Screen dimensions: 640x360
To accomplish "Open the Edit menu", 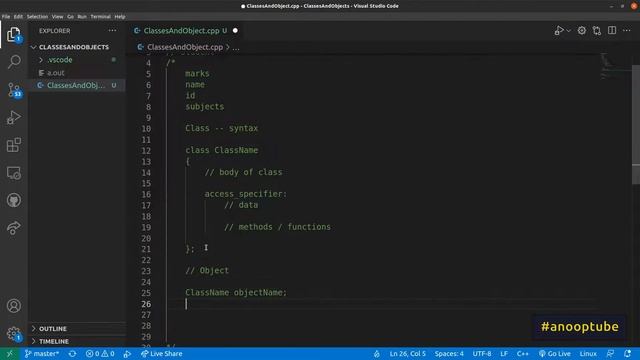I will click(18, 17).
